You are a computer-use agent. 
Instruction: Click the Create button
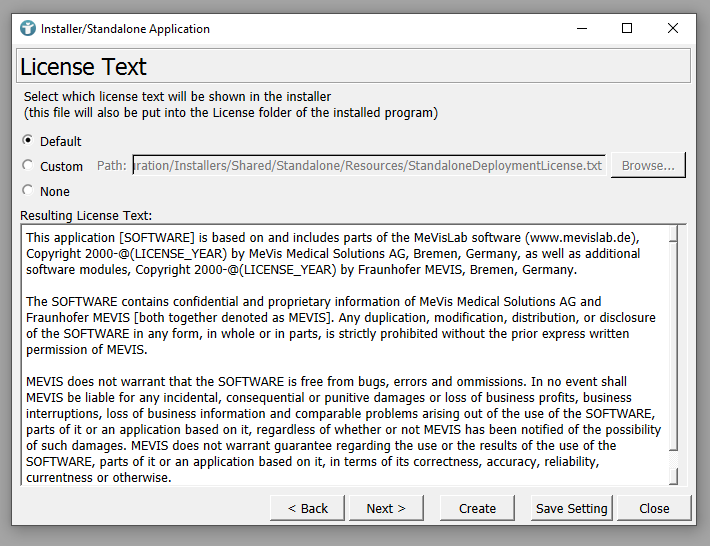pyautogui.click(x=477, y=508)
